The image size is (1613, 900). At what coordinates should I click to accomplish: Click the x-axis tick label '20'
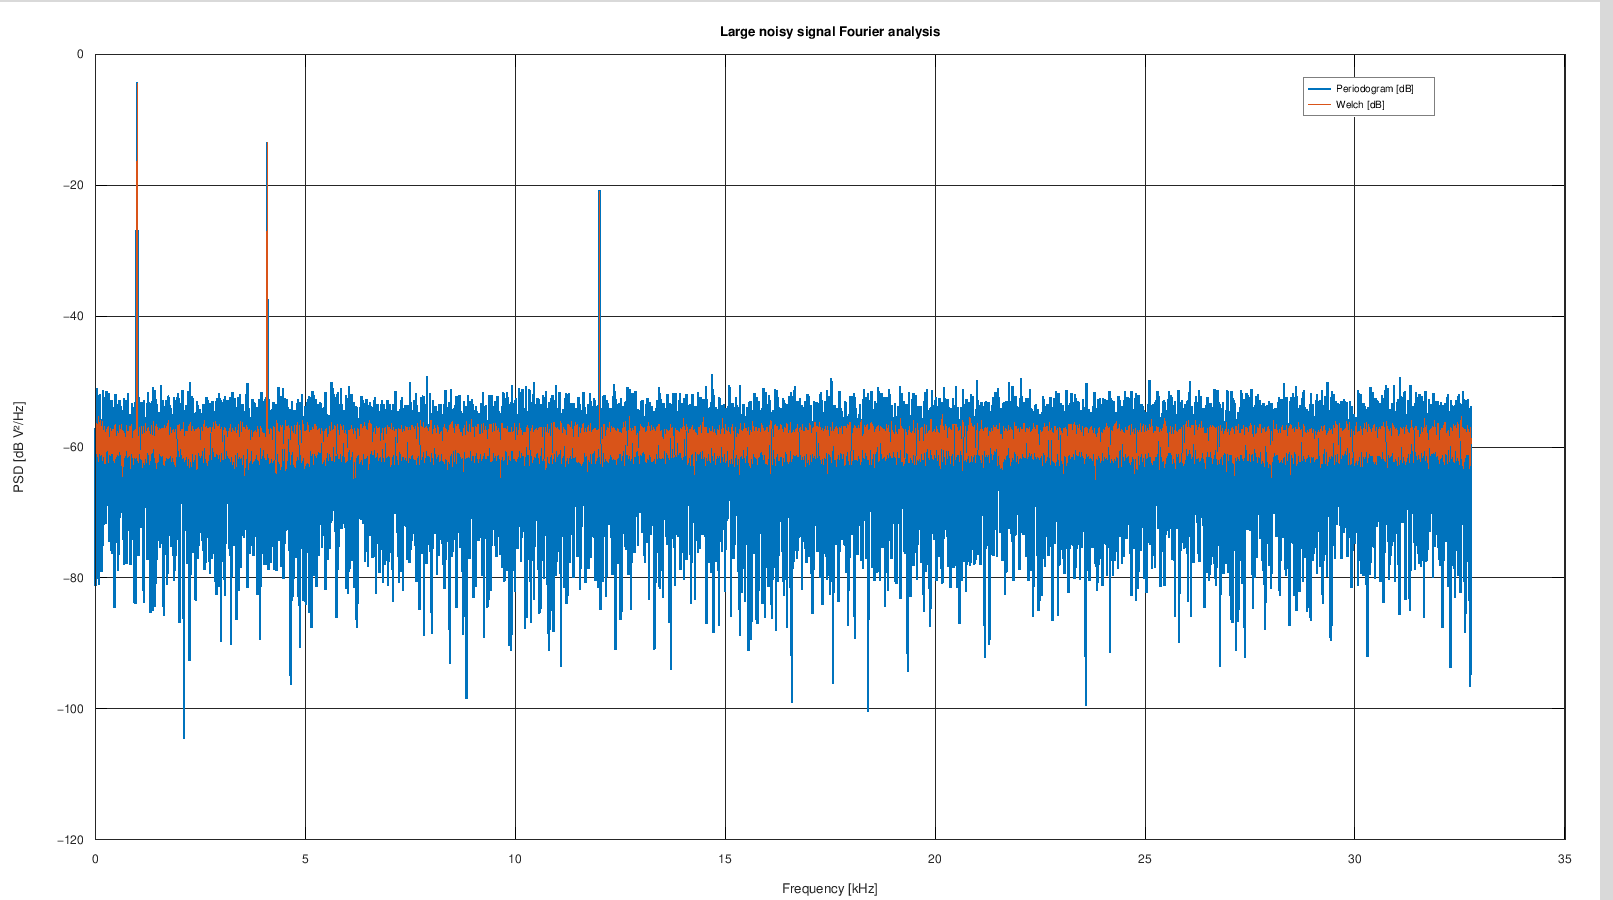click(935, 859)
